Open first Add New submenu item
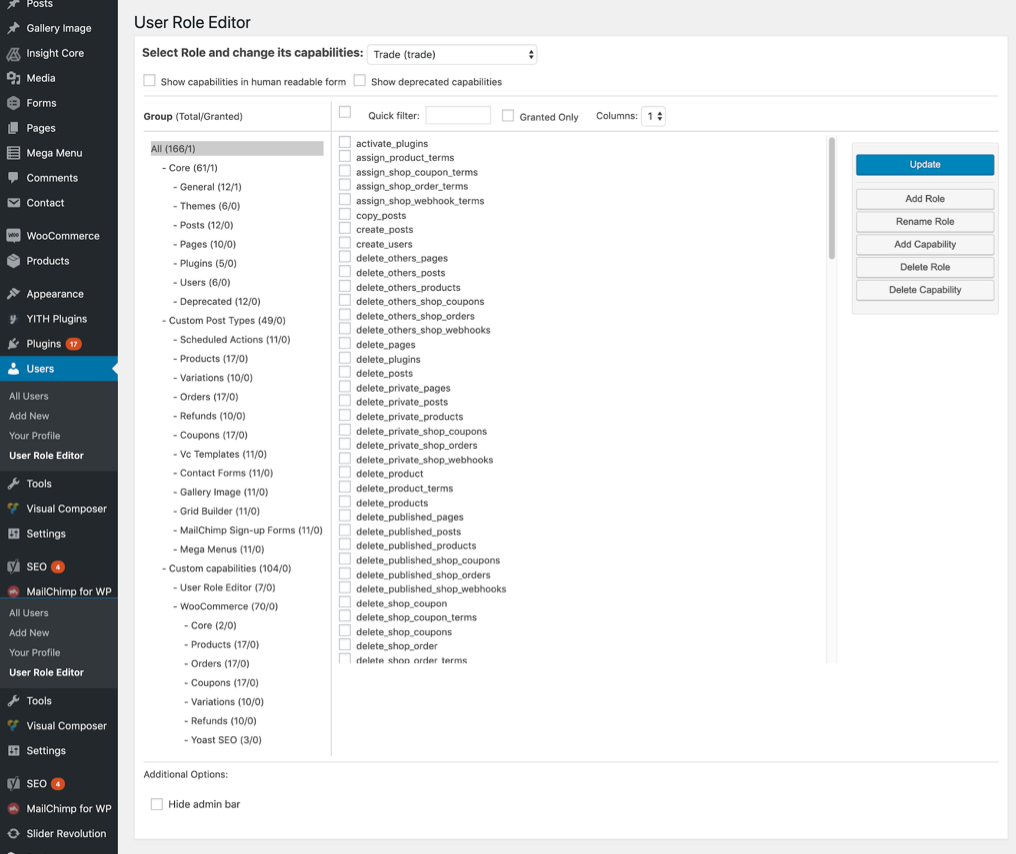 (29, 416)
